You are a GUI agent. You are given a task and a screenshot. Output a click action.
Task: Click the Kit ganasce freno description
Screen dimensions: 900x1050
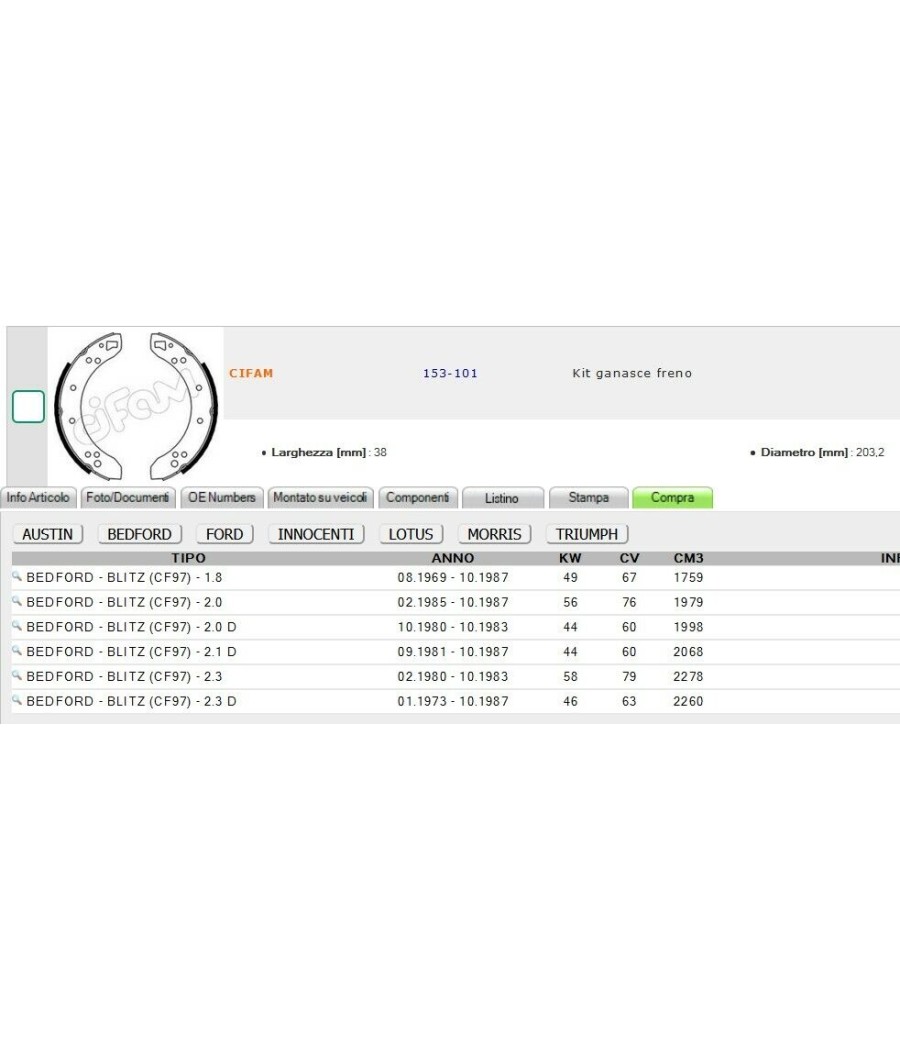pyautogui.click(x=632, y=373)
